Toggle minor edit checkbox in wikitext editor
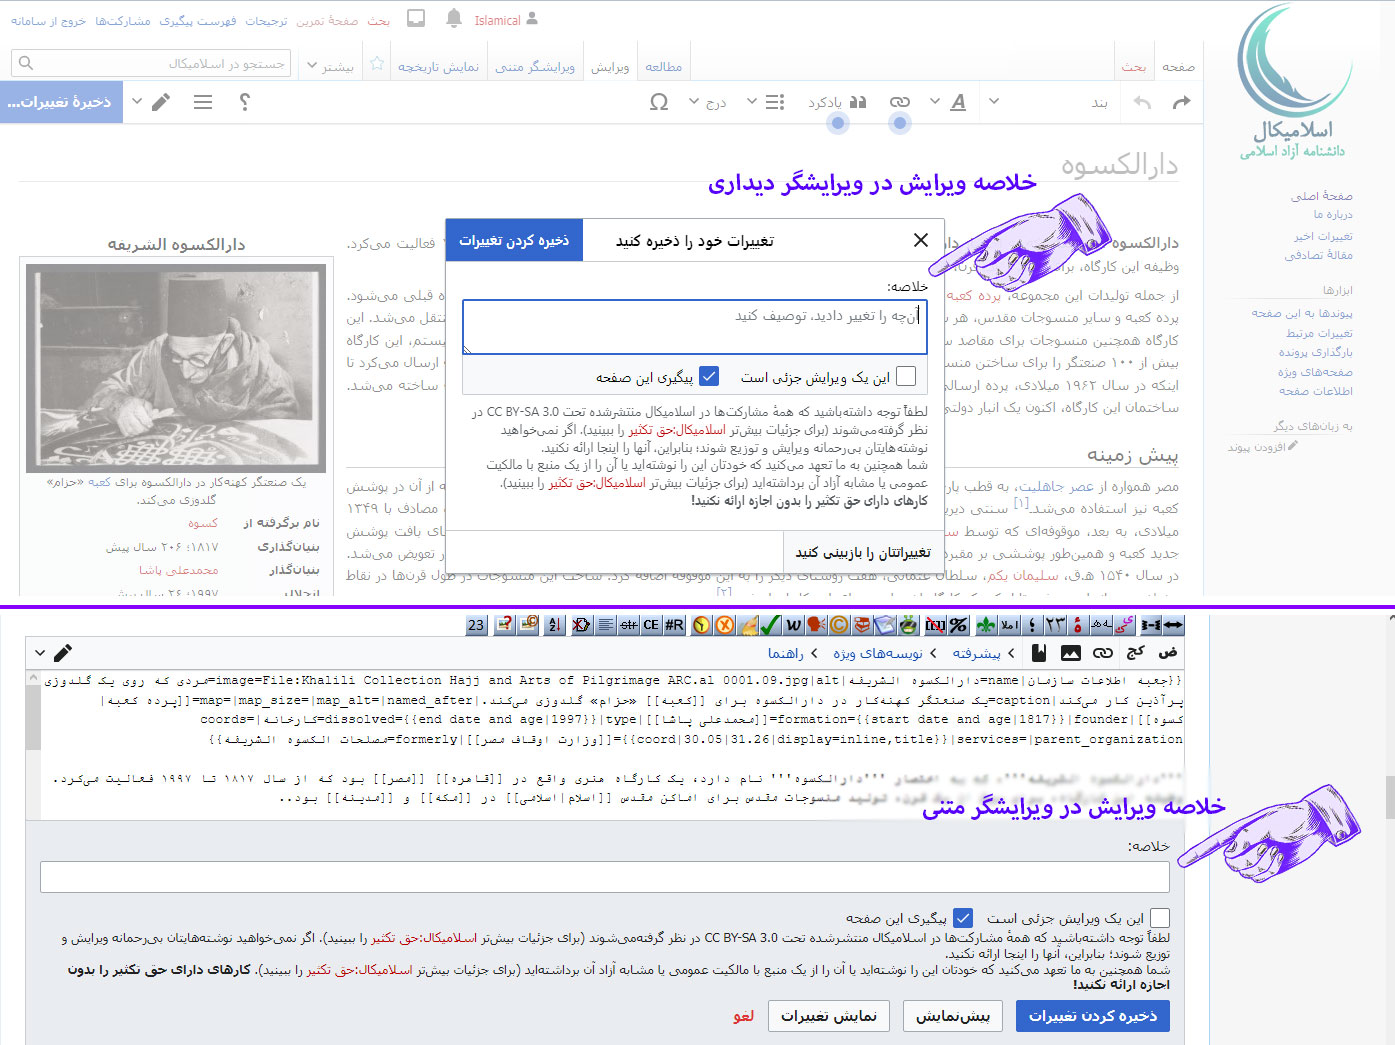Image resolution: width=1395 pixels, height=1045 pixels. click(x=1160, y=918)
